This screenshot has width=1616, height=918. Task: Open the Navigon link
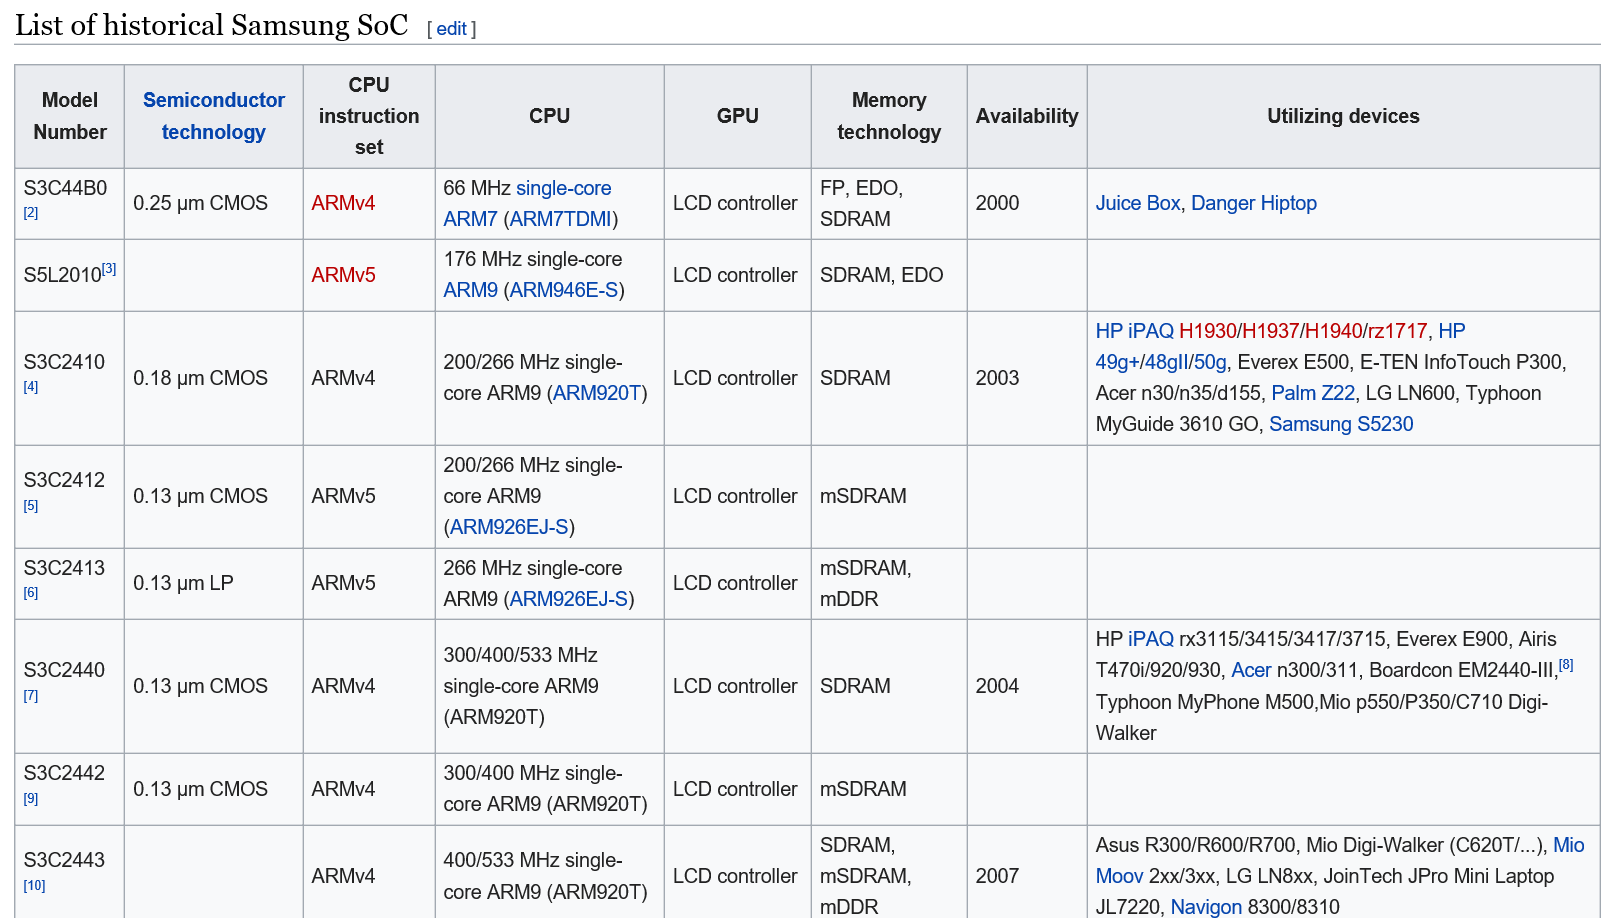(1206, 907)
